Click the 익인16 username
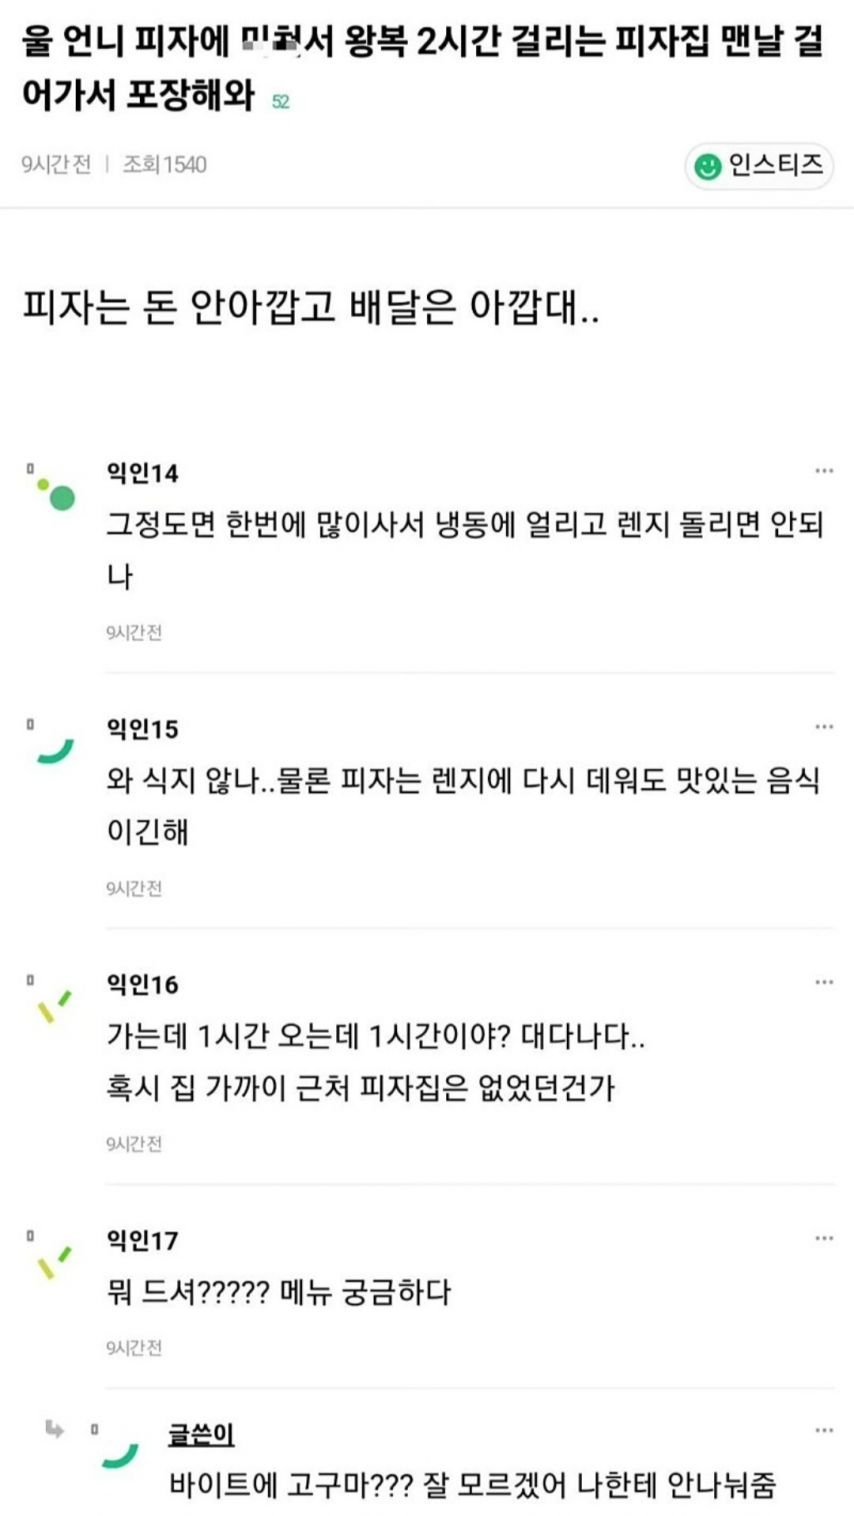 142,985
